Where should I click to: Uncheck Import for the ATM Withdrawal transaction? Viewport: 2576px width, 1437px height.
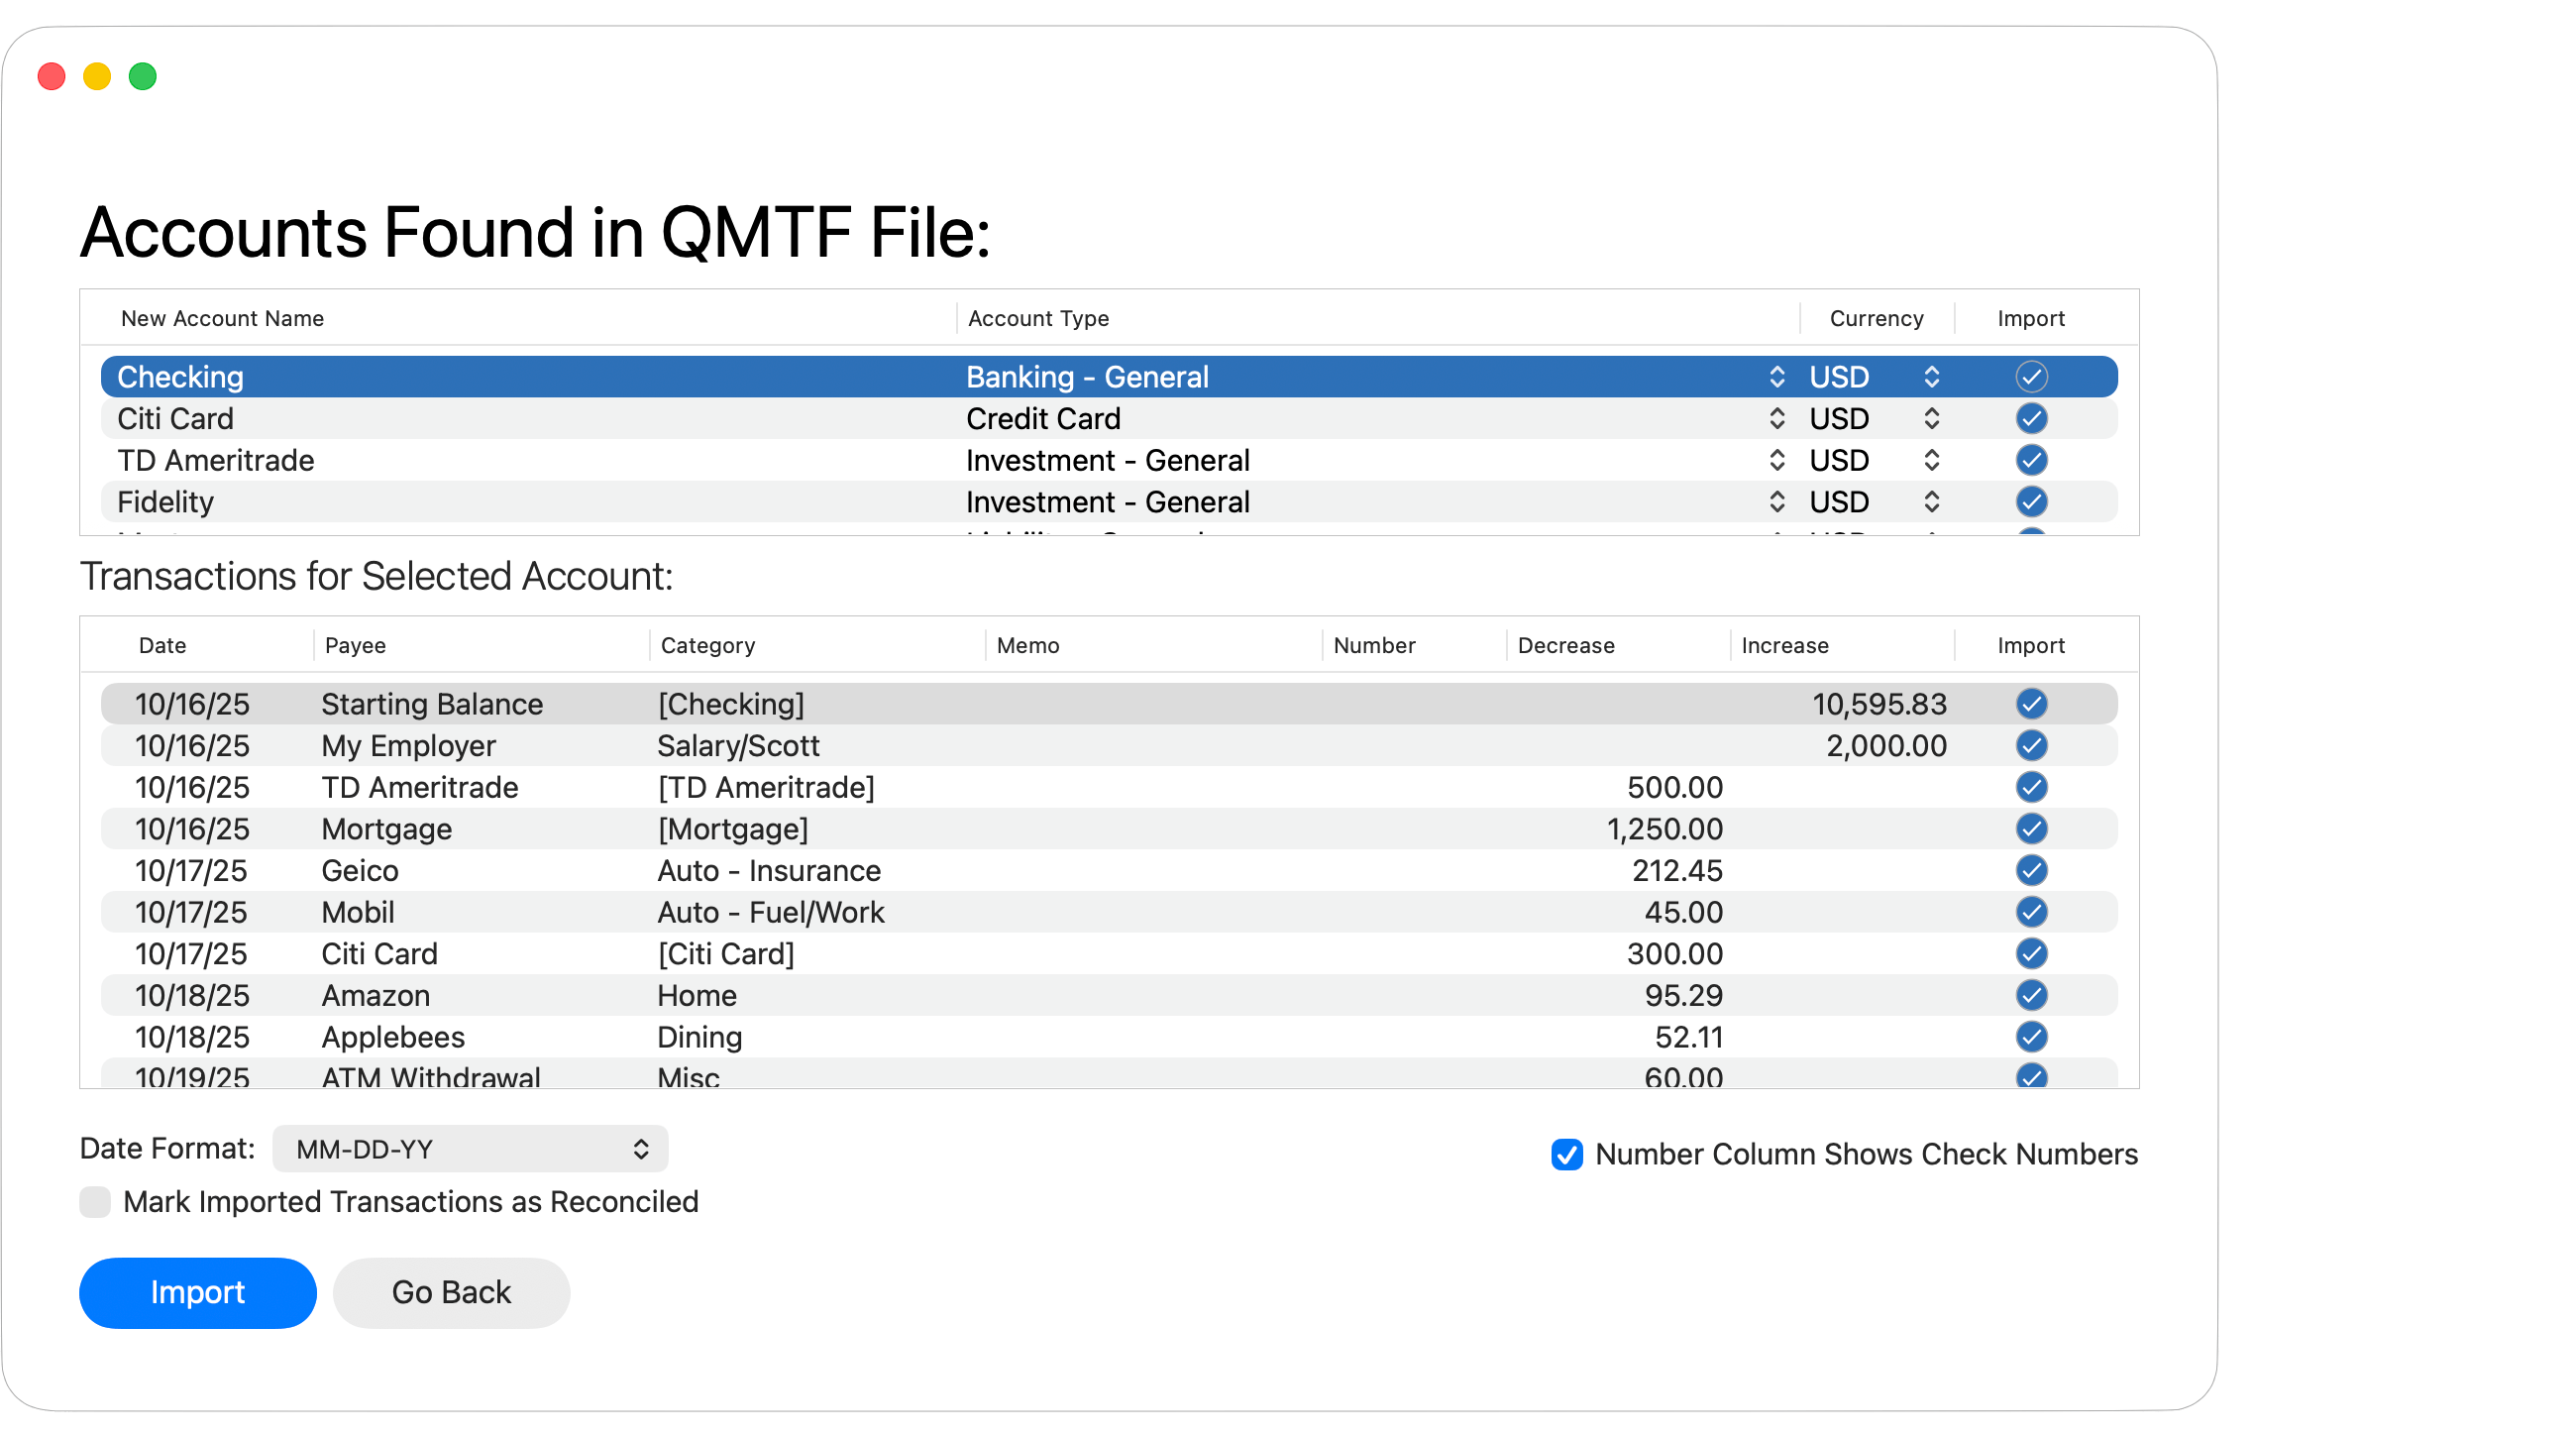[2031, 1077]
